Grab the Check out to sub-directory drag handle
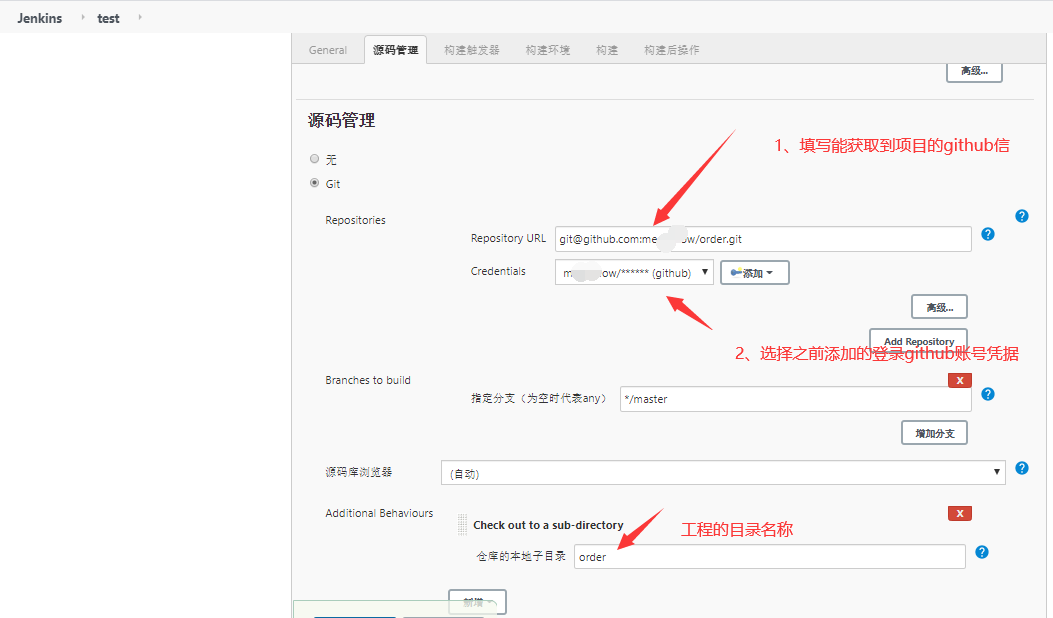This screenshot has width=1053, height=618. pyautogui.click(x=462, y=525)
